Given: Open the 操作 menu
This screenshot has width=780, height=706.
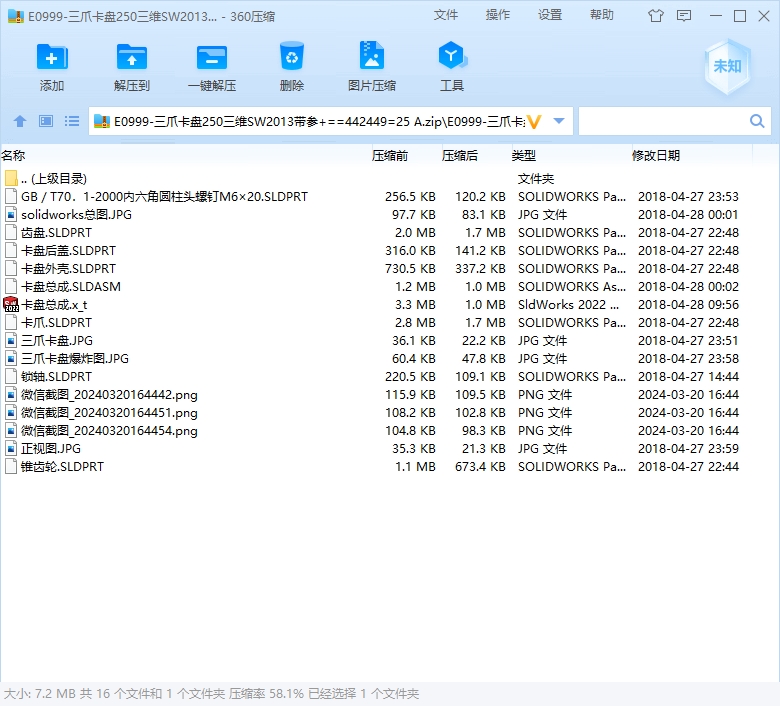Looking at the screenshot, I should (x=498, y=15).
